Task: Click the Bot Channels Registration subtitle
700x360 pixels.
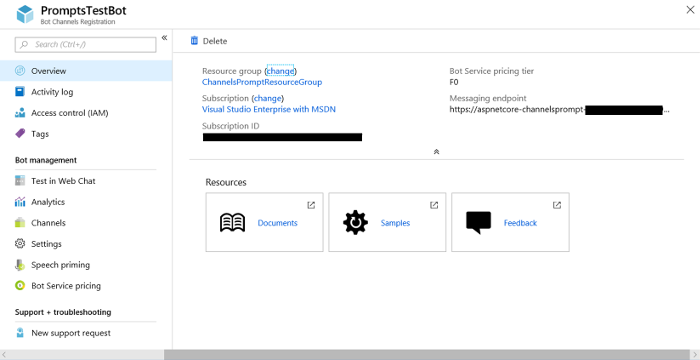Action: 78,22
